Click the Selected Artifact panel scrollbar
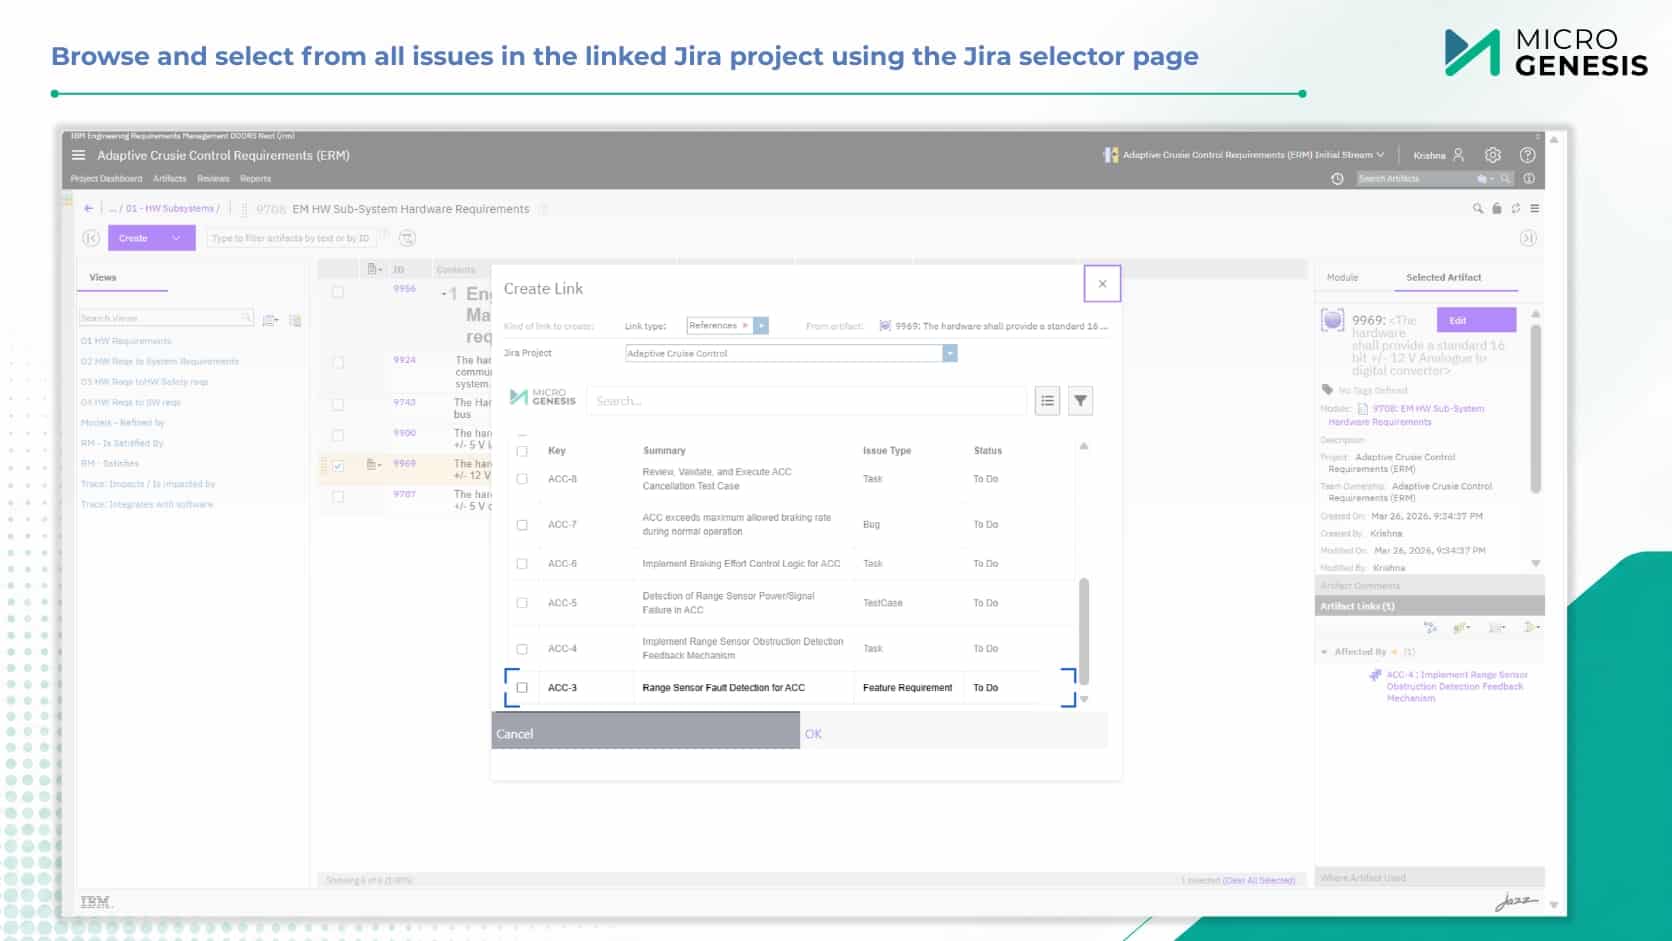This screenshot has width=1672, height=941. (x=1536, y=408)
